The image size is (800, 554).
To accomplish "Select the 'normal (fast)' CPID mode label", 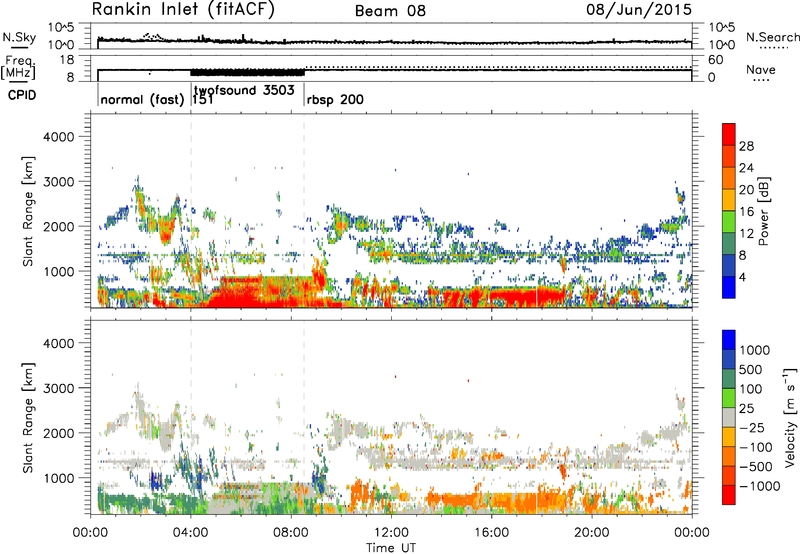I will click(142, 99).
